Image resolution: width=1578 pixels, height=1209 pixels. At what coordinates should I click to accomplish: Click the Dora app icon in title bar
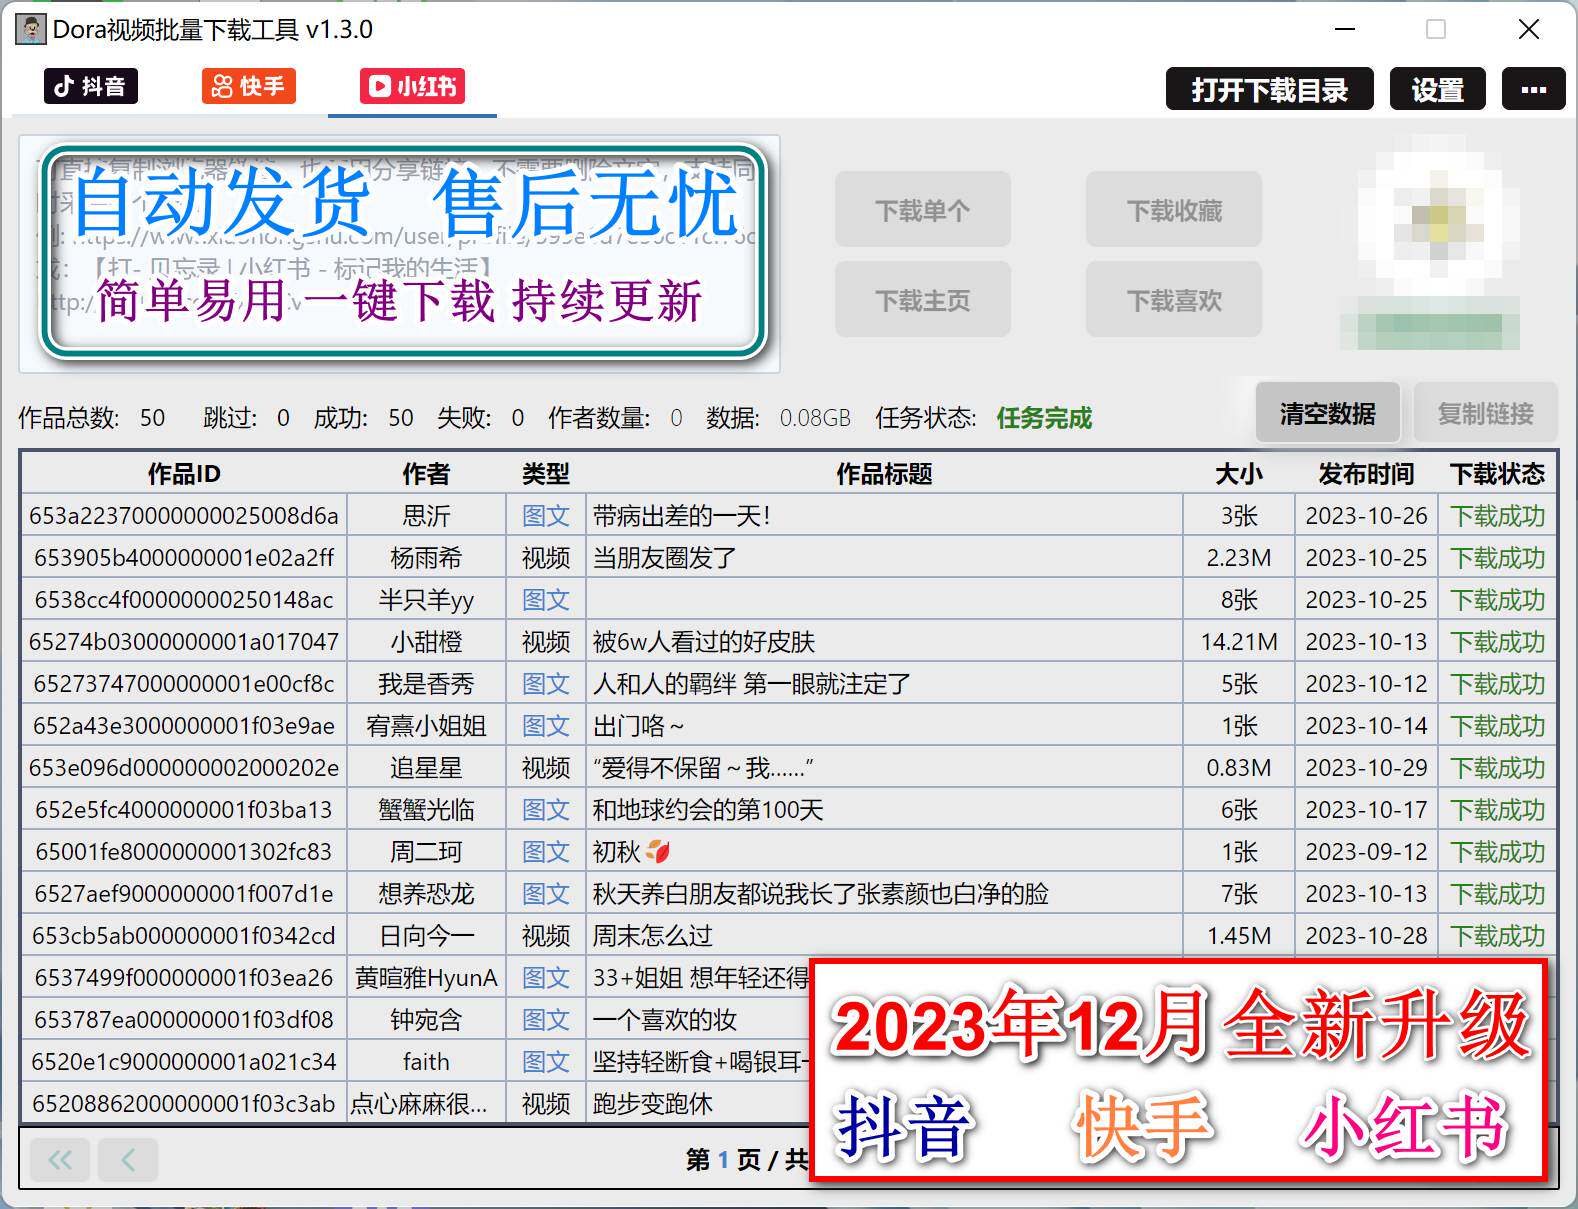pos(31,29)
